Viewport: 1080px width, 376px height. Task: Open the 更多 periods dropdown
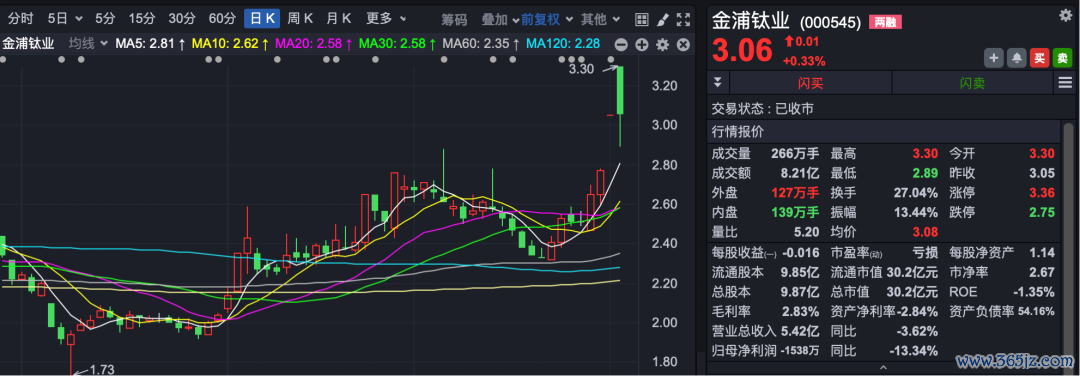click(386, 19)
